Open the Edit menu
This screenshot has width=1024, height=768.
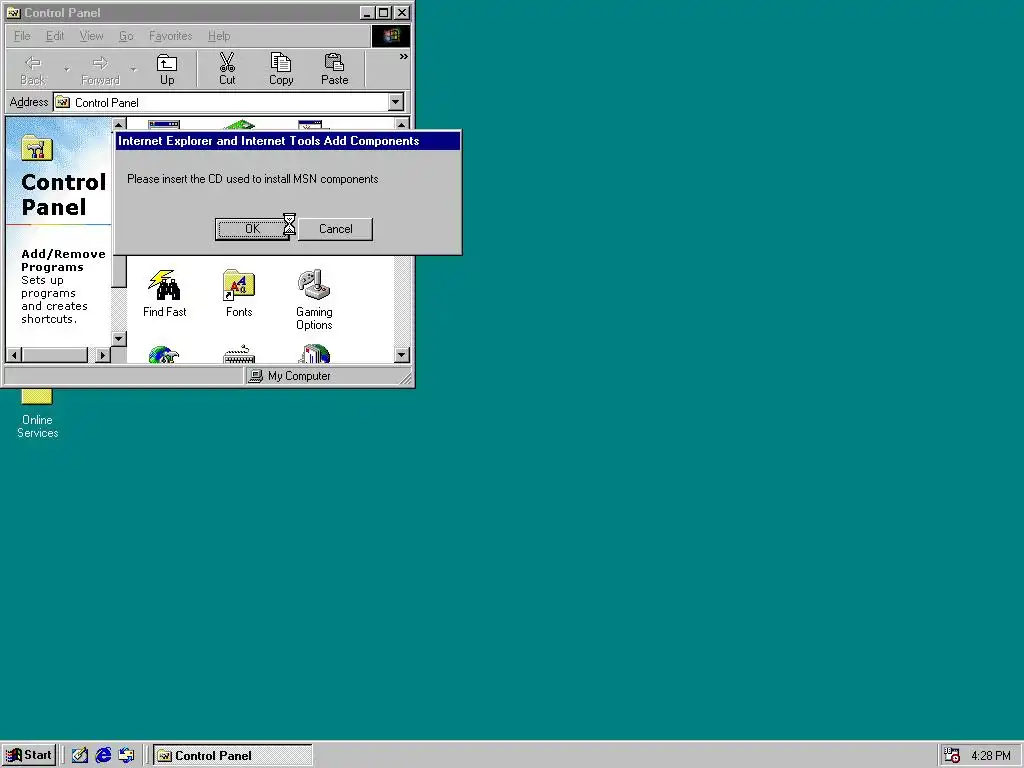(55, 36)
